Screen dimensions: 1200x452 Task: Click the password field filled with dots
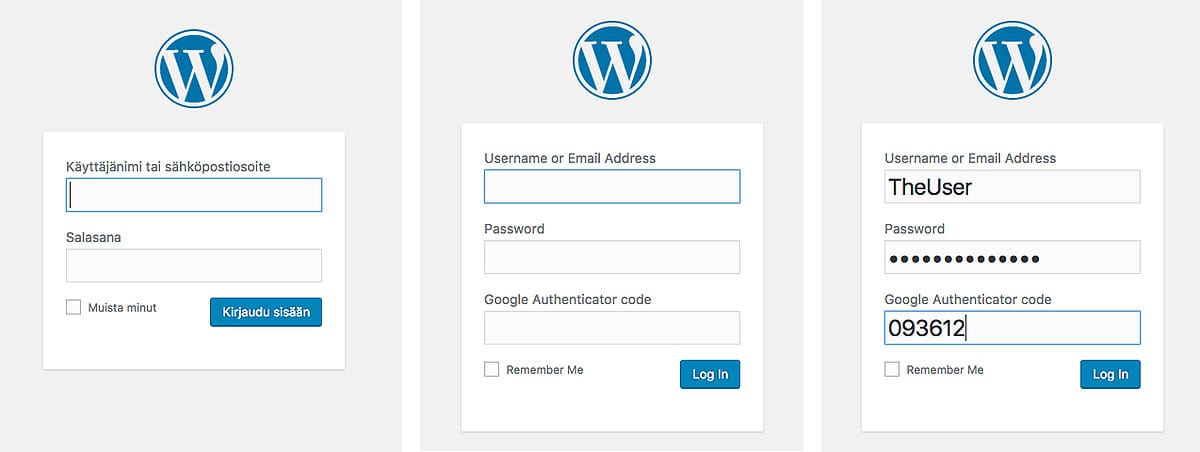click(x=1013, y=257)
